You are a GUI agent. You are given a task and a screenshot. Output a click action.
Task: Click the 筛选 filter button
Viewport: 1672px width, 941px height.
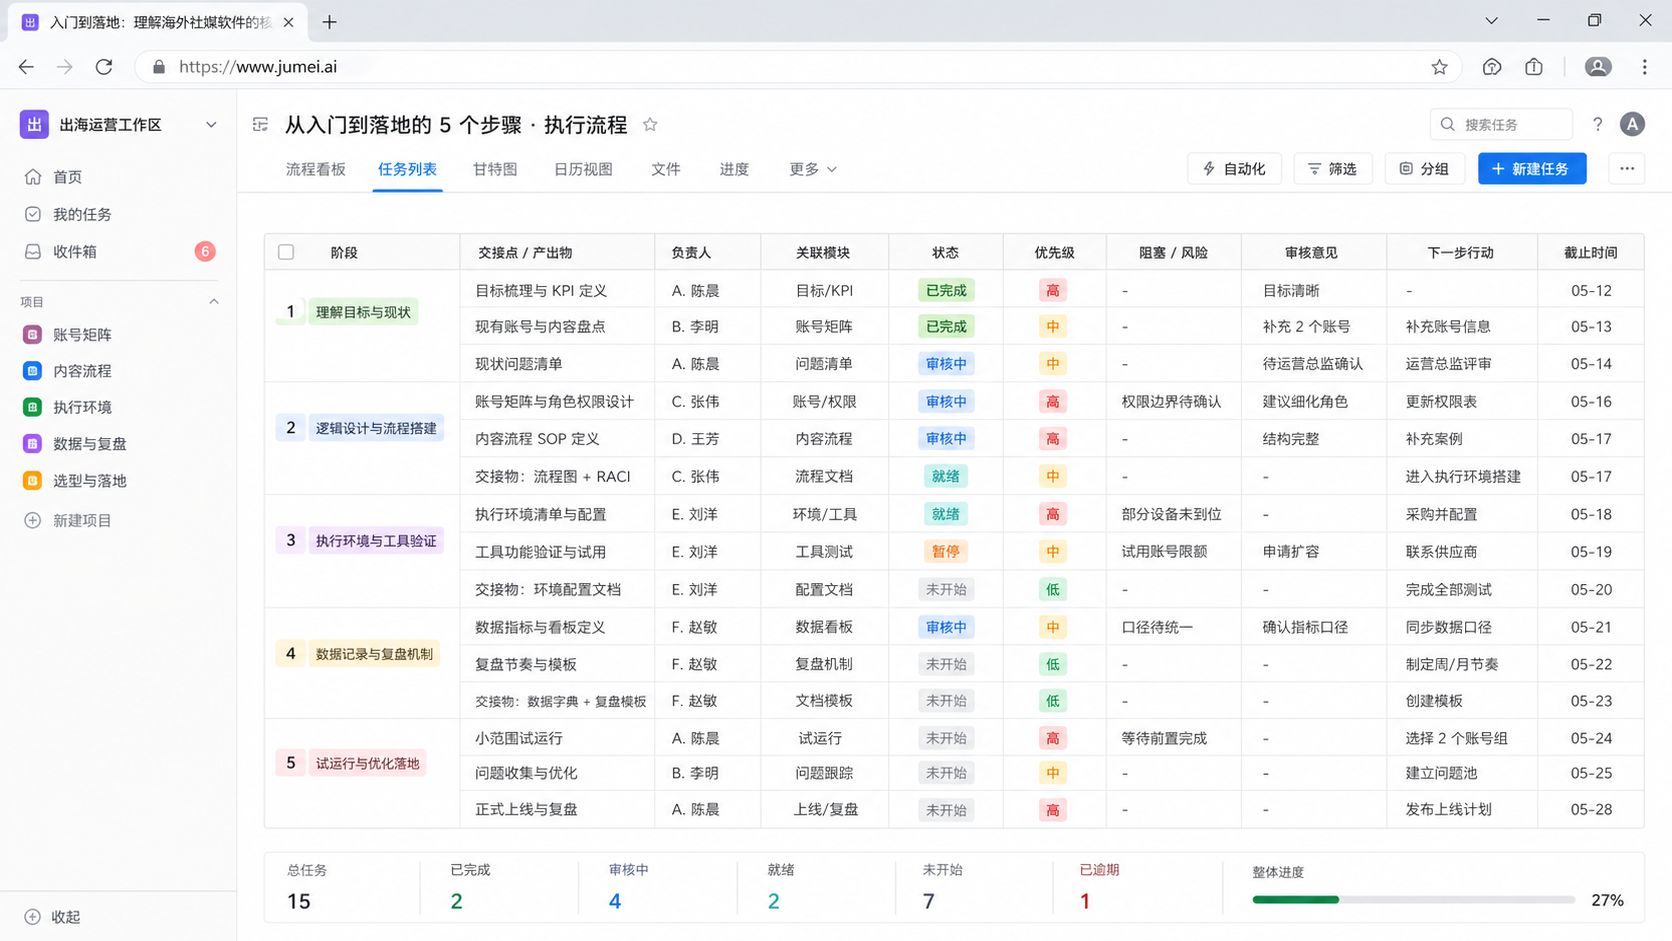tap(1333, 169)
